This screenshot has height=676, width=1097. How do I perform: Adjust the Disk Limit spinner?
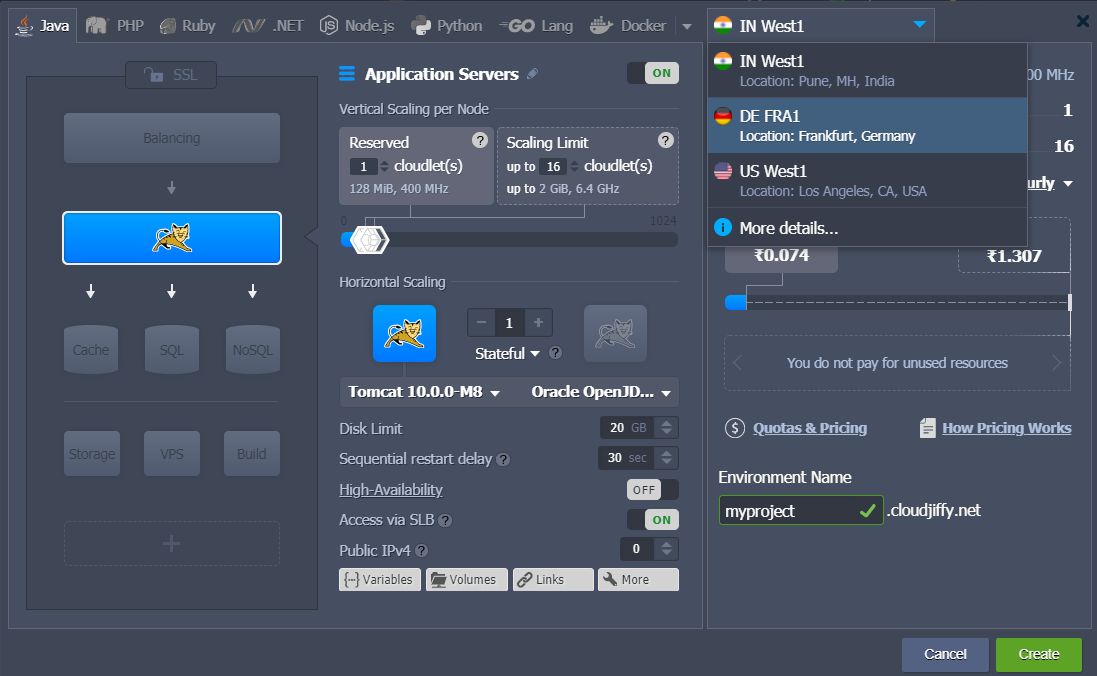[667, 428]
